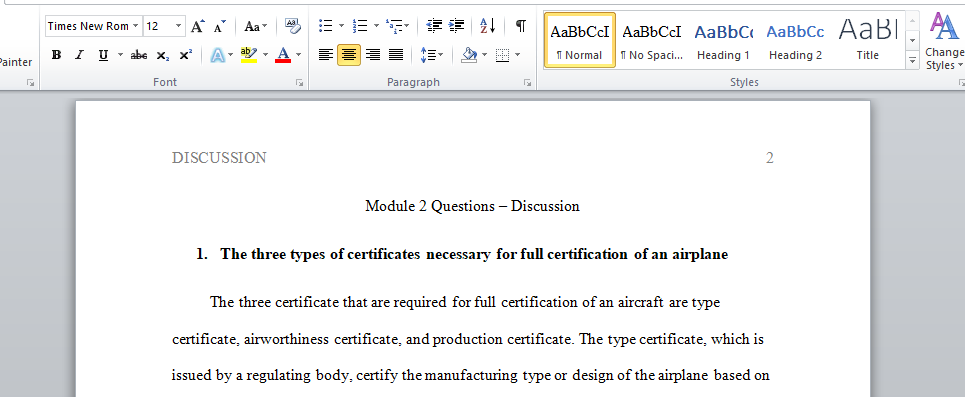Click the numbered heading about three certificates
Viewport: 965px width, 397px height.
(462, 254)
